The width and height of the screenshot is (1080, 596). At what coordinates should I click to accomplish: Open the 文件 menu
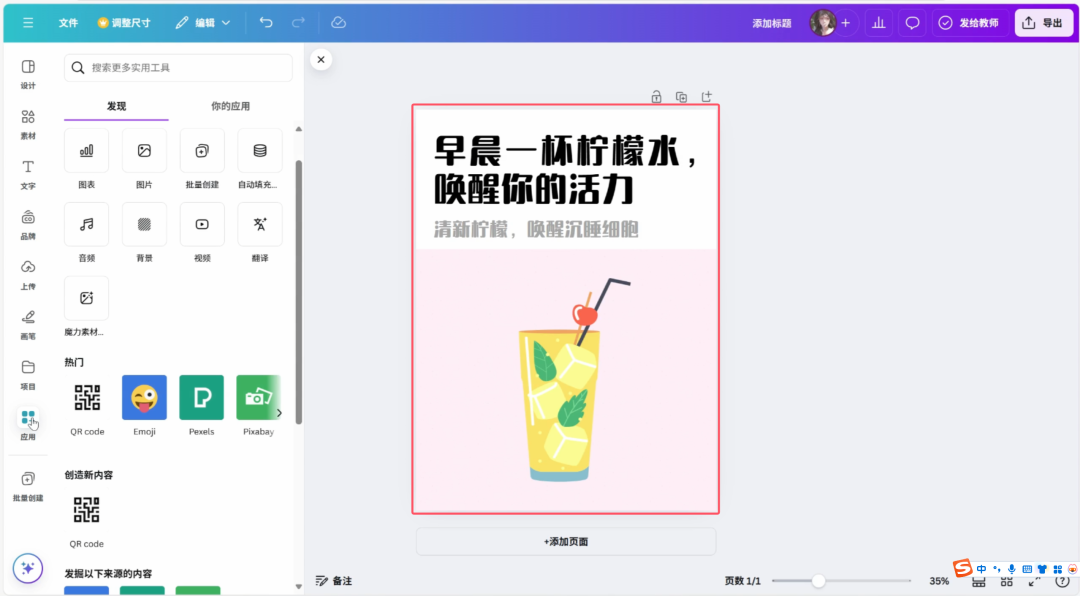click(x=68, y=22)
